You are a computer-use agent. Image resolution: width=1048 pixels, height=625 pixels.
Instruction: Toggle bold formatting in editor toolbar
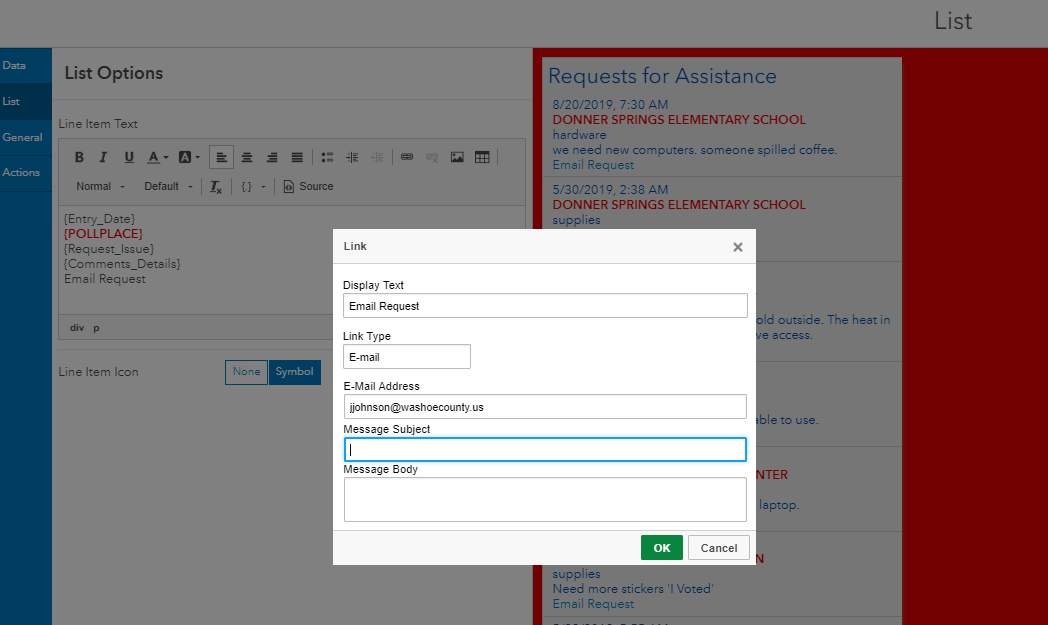tap(79, 157)
